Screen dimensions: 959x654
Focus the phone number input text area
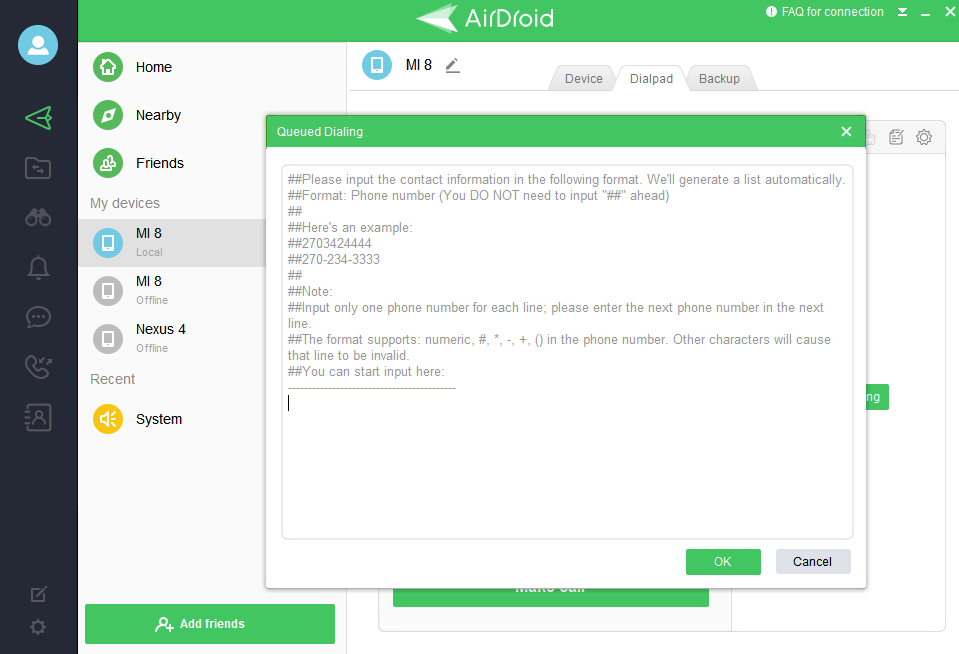(567, 352)
